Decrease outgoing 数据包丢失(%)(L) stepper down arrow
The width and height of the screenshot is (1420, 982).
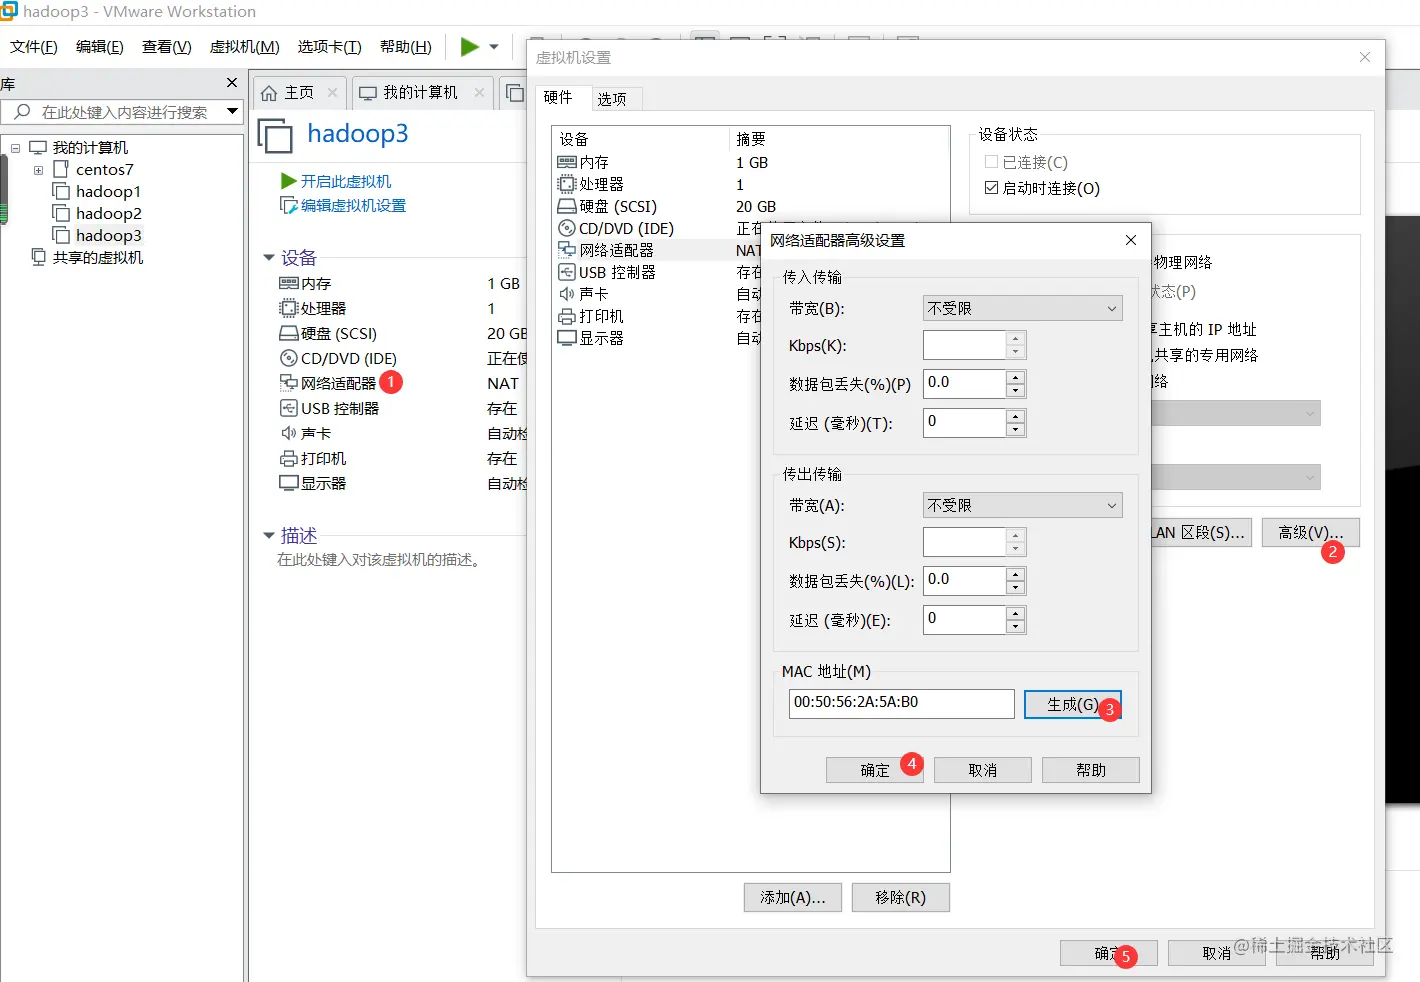click(x=1016, y=588)
